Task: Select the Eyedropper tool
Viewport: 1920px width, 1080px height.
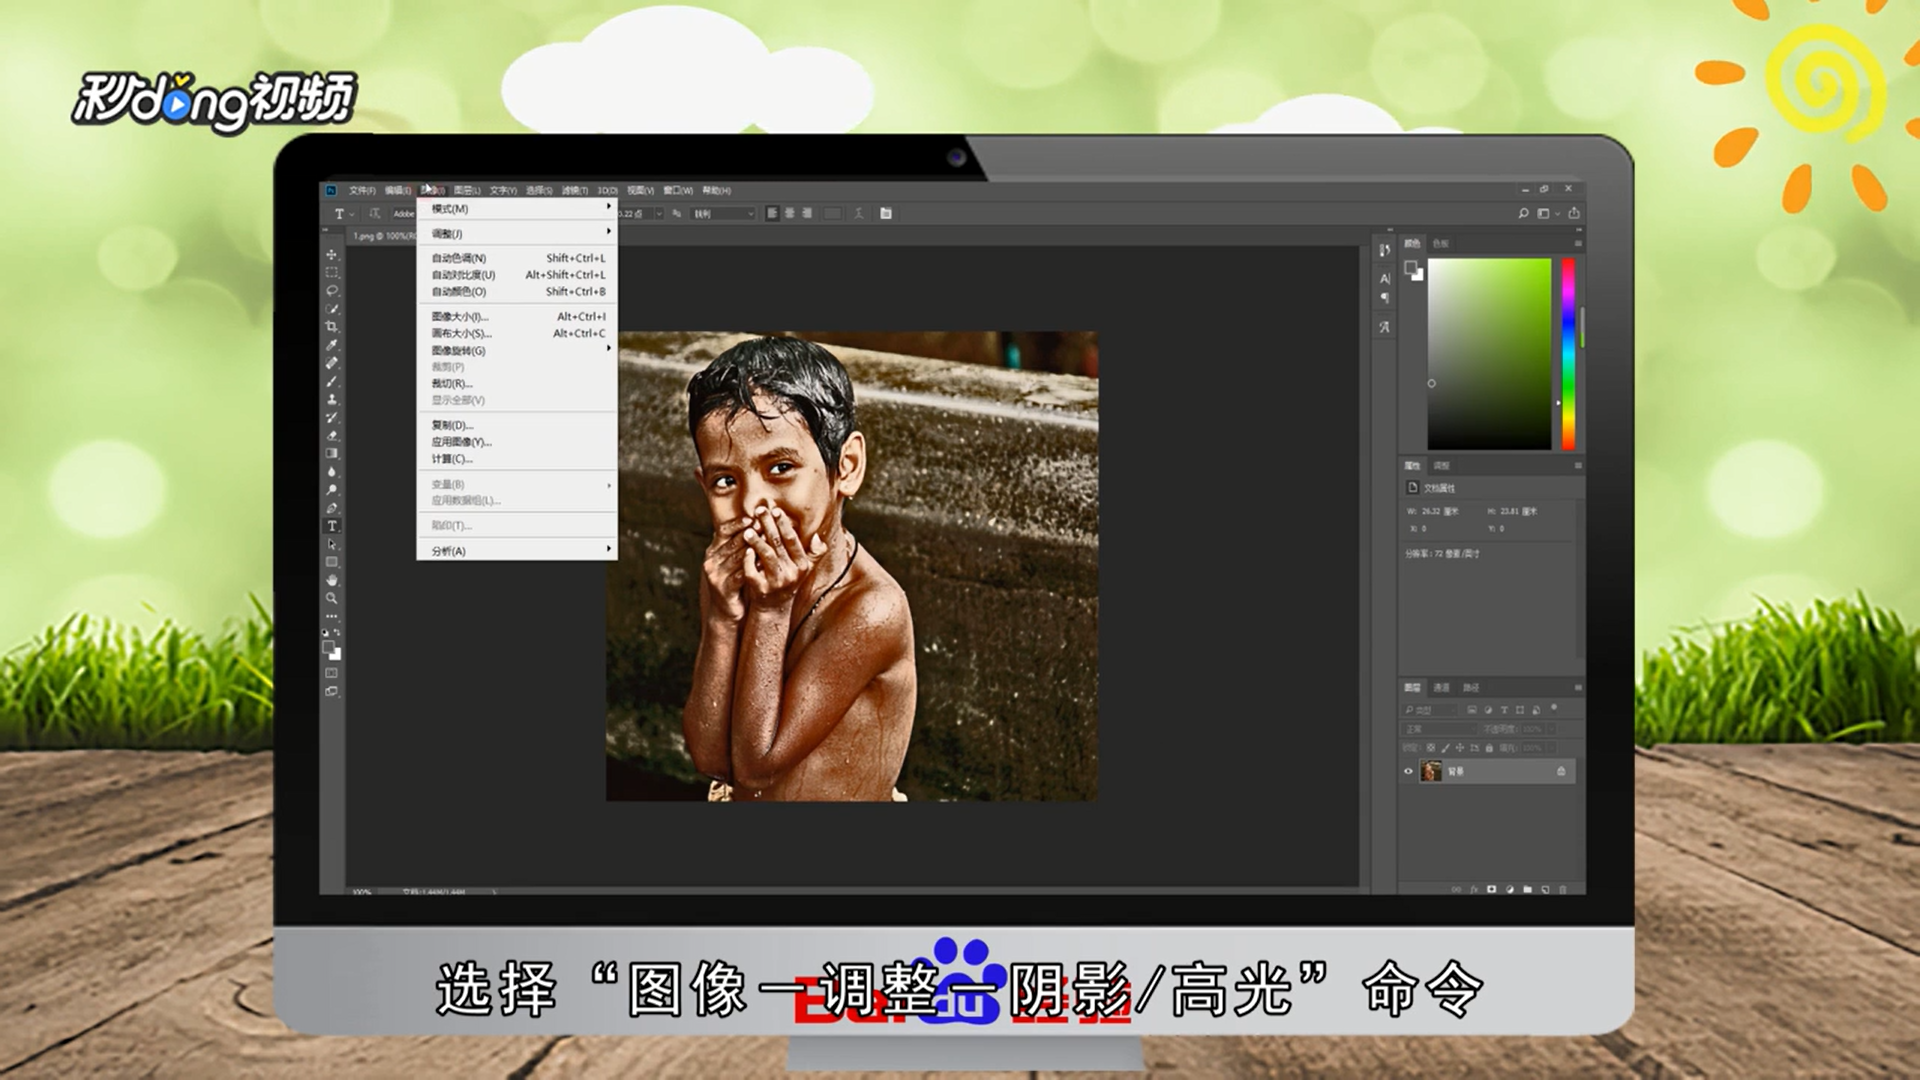Action: [332, 345]
